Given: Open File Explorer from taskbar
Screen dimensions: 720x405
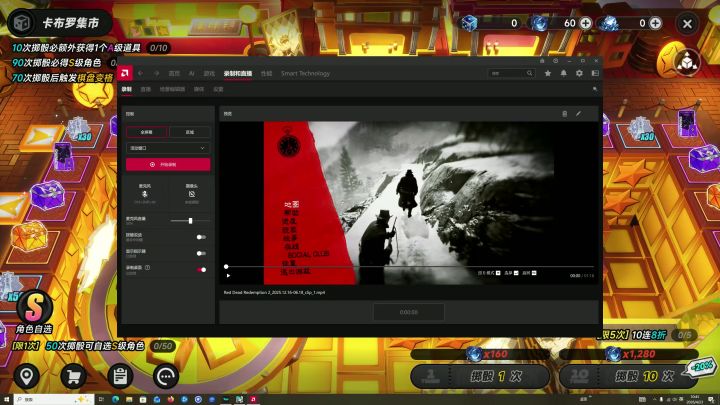Looking at the screenshot, I should 129,399.
